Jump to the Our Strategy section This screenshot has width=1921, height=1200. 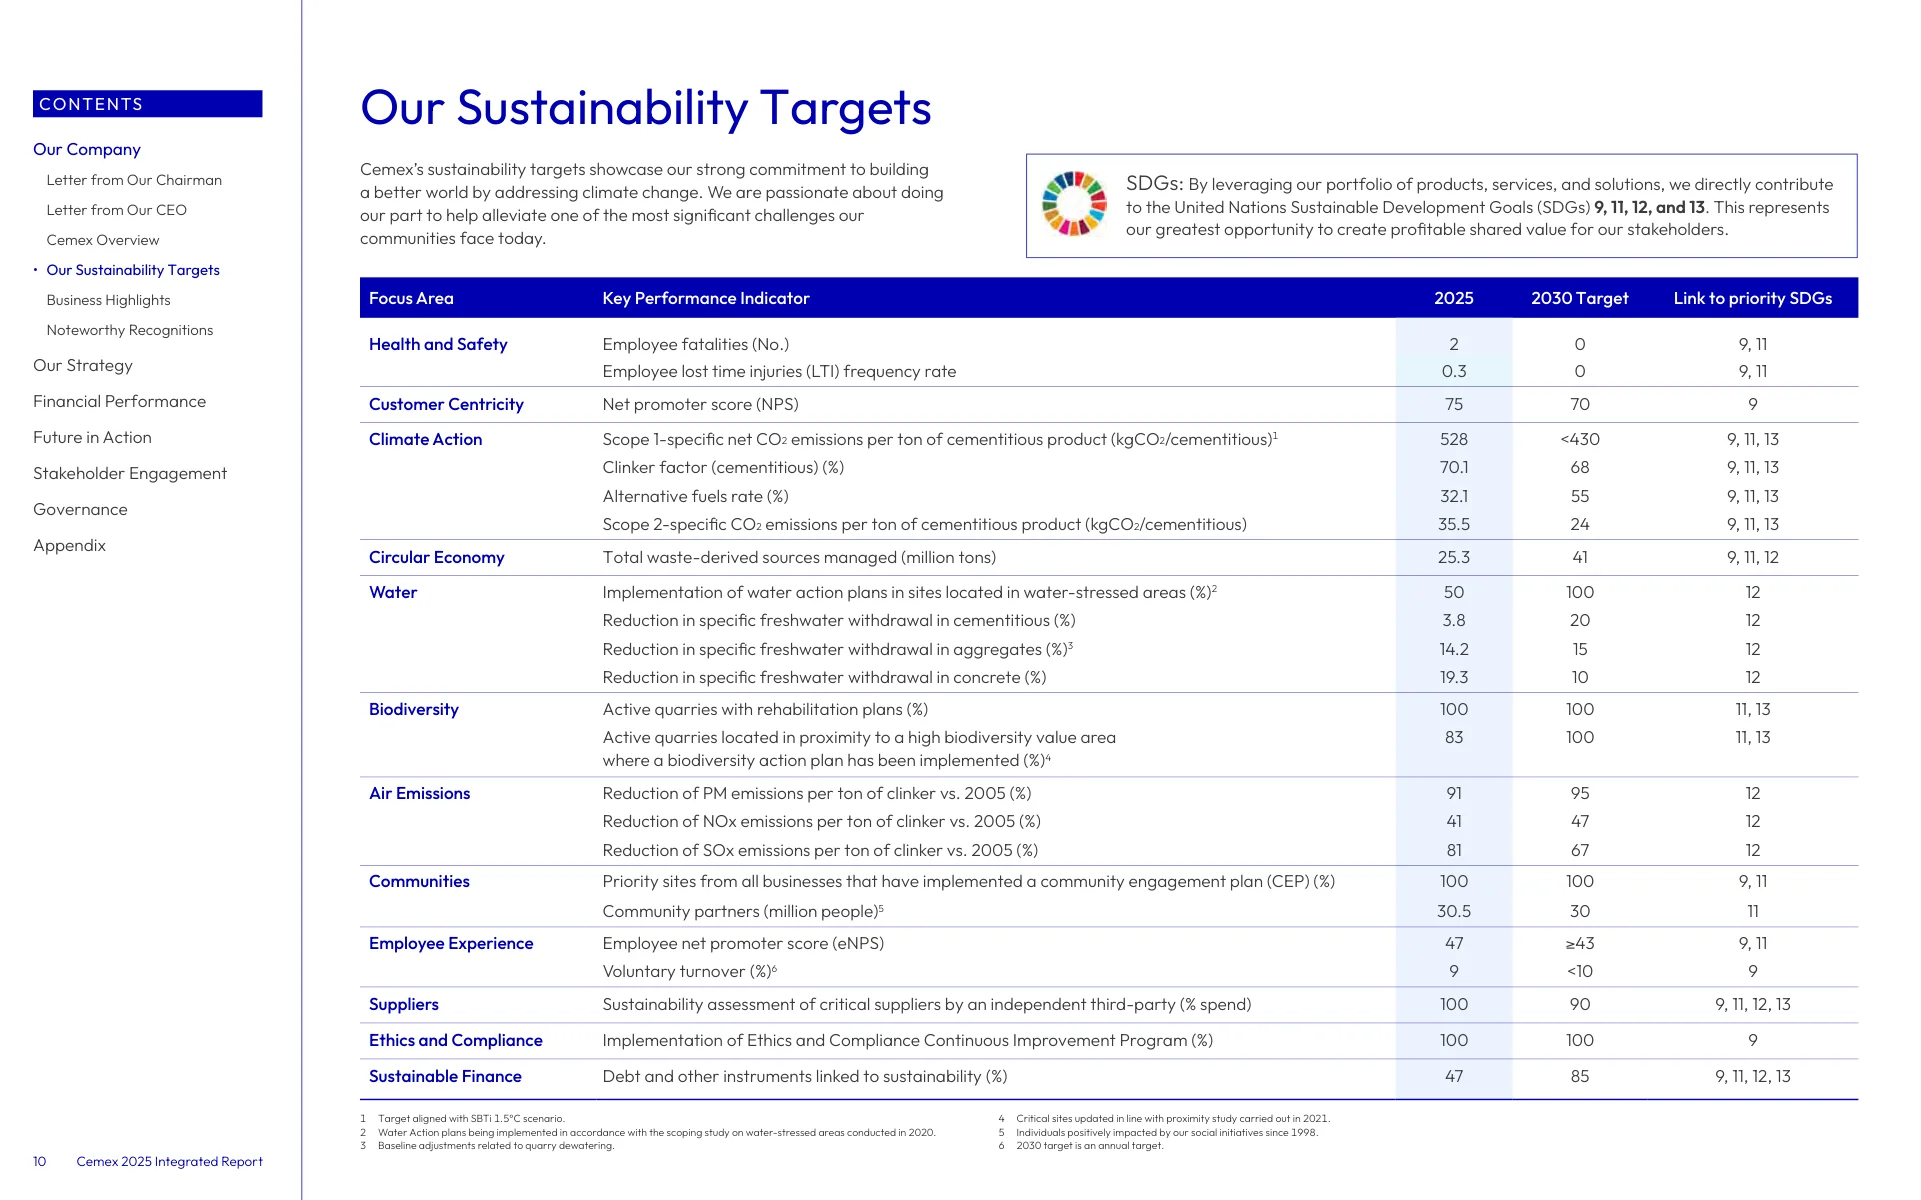point(83,366)
